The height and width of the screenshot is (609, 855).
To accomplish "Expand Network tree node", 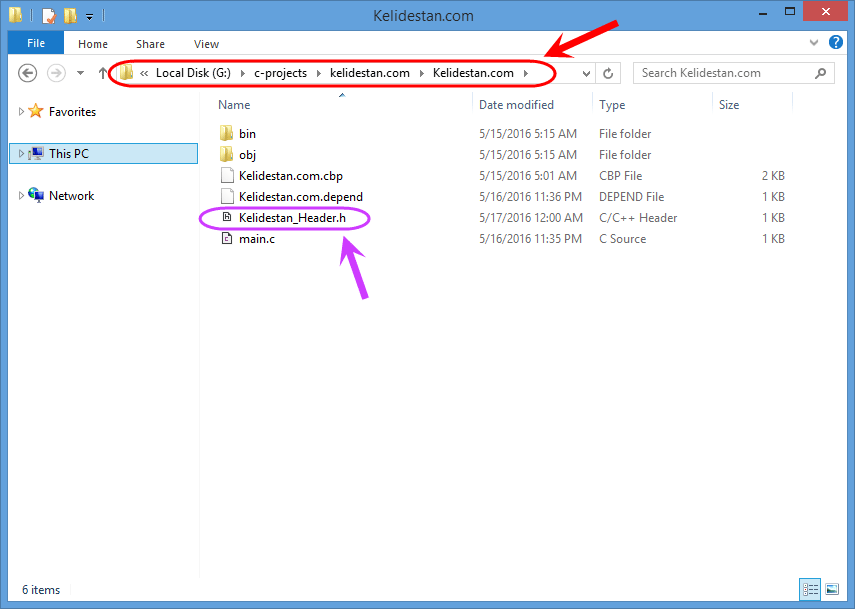I will point(21,195).
